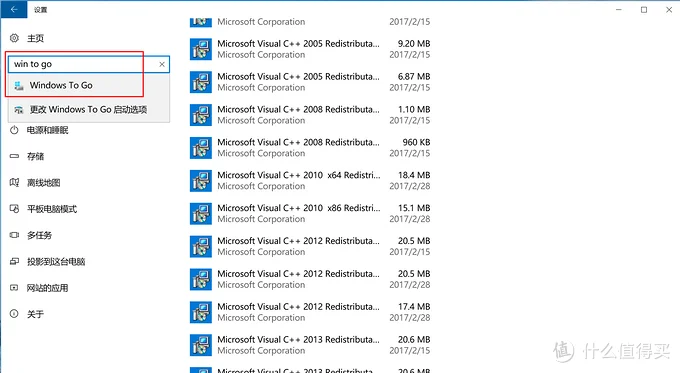Select Visual C++ 2012 Redistributable 17.4 MB entry
This screenshot has width=680, height=373.
[x=310, y=312]
